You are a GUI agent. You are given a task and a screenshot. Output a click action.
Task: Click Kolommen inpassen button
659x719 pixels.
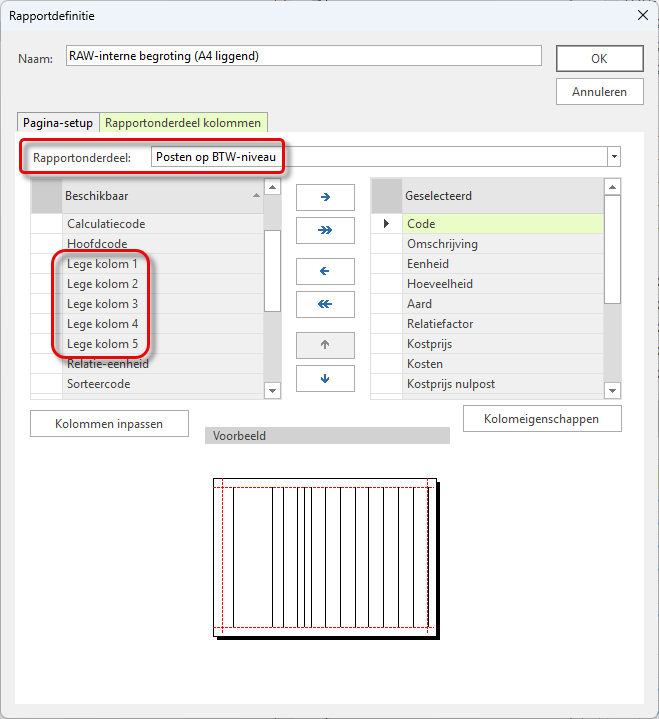[x=109, y=424]
